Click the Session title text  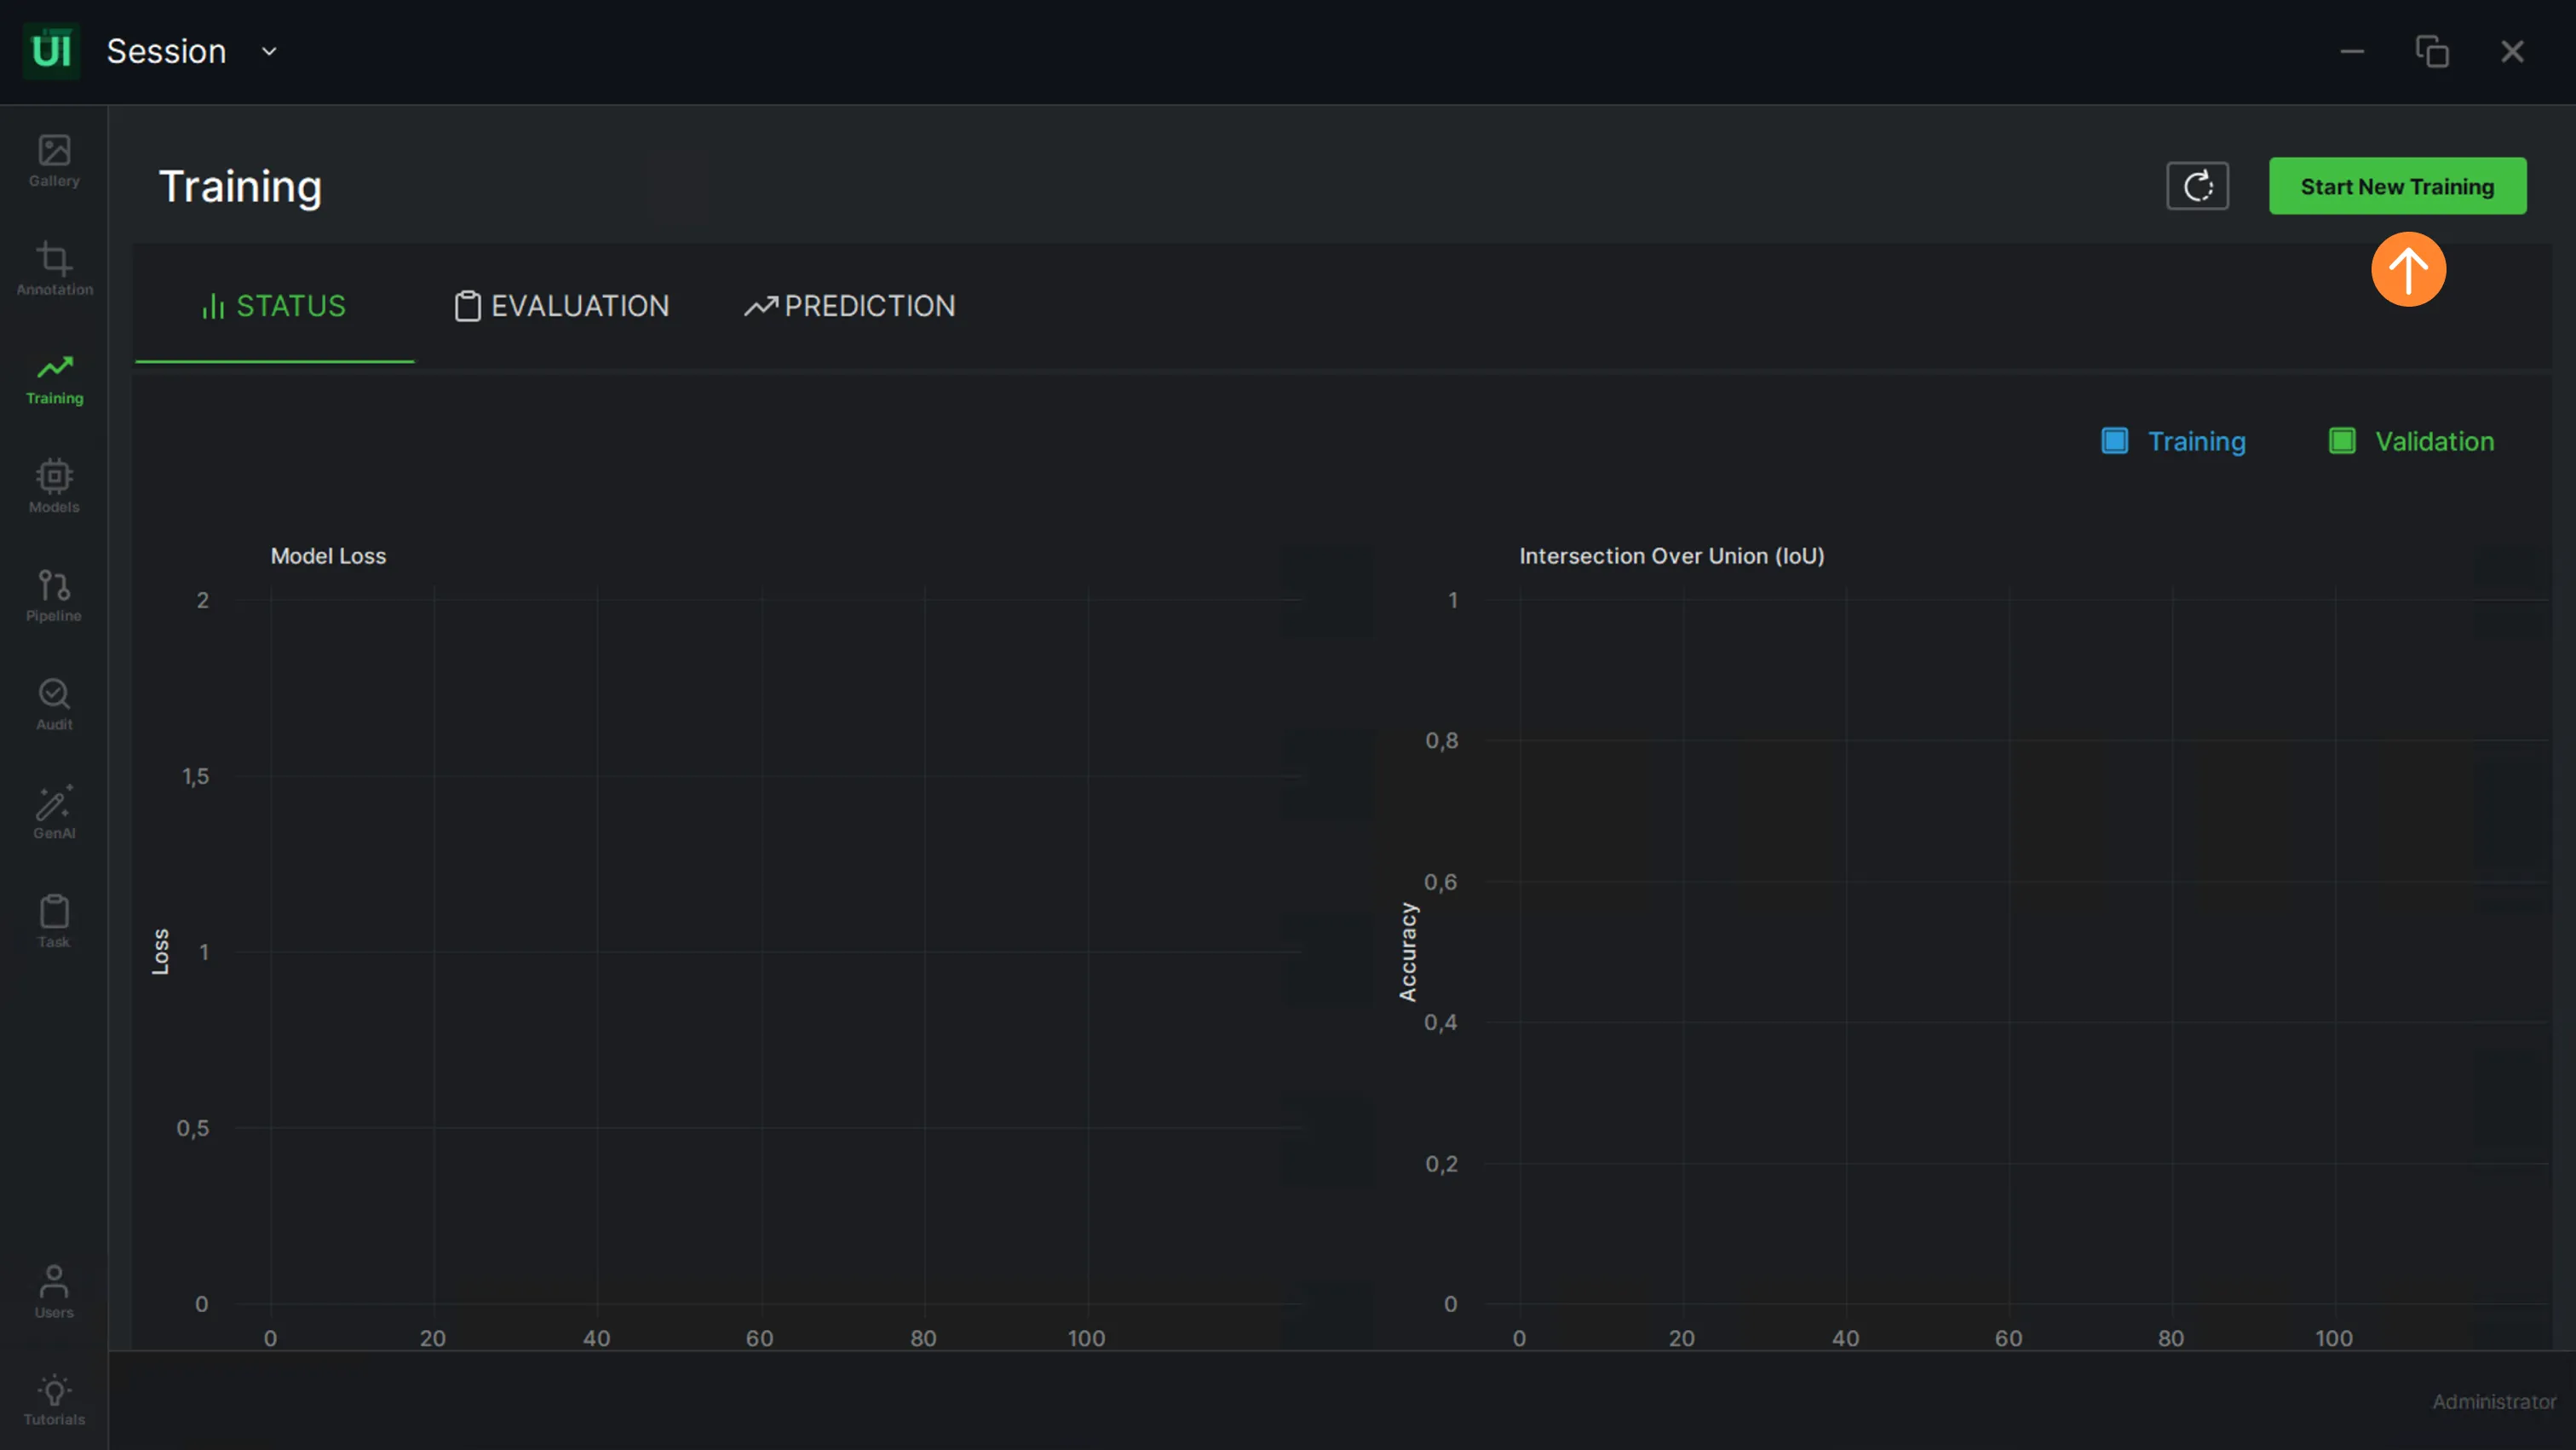point(166,51)
